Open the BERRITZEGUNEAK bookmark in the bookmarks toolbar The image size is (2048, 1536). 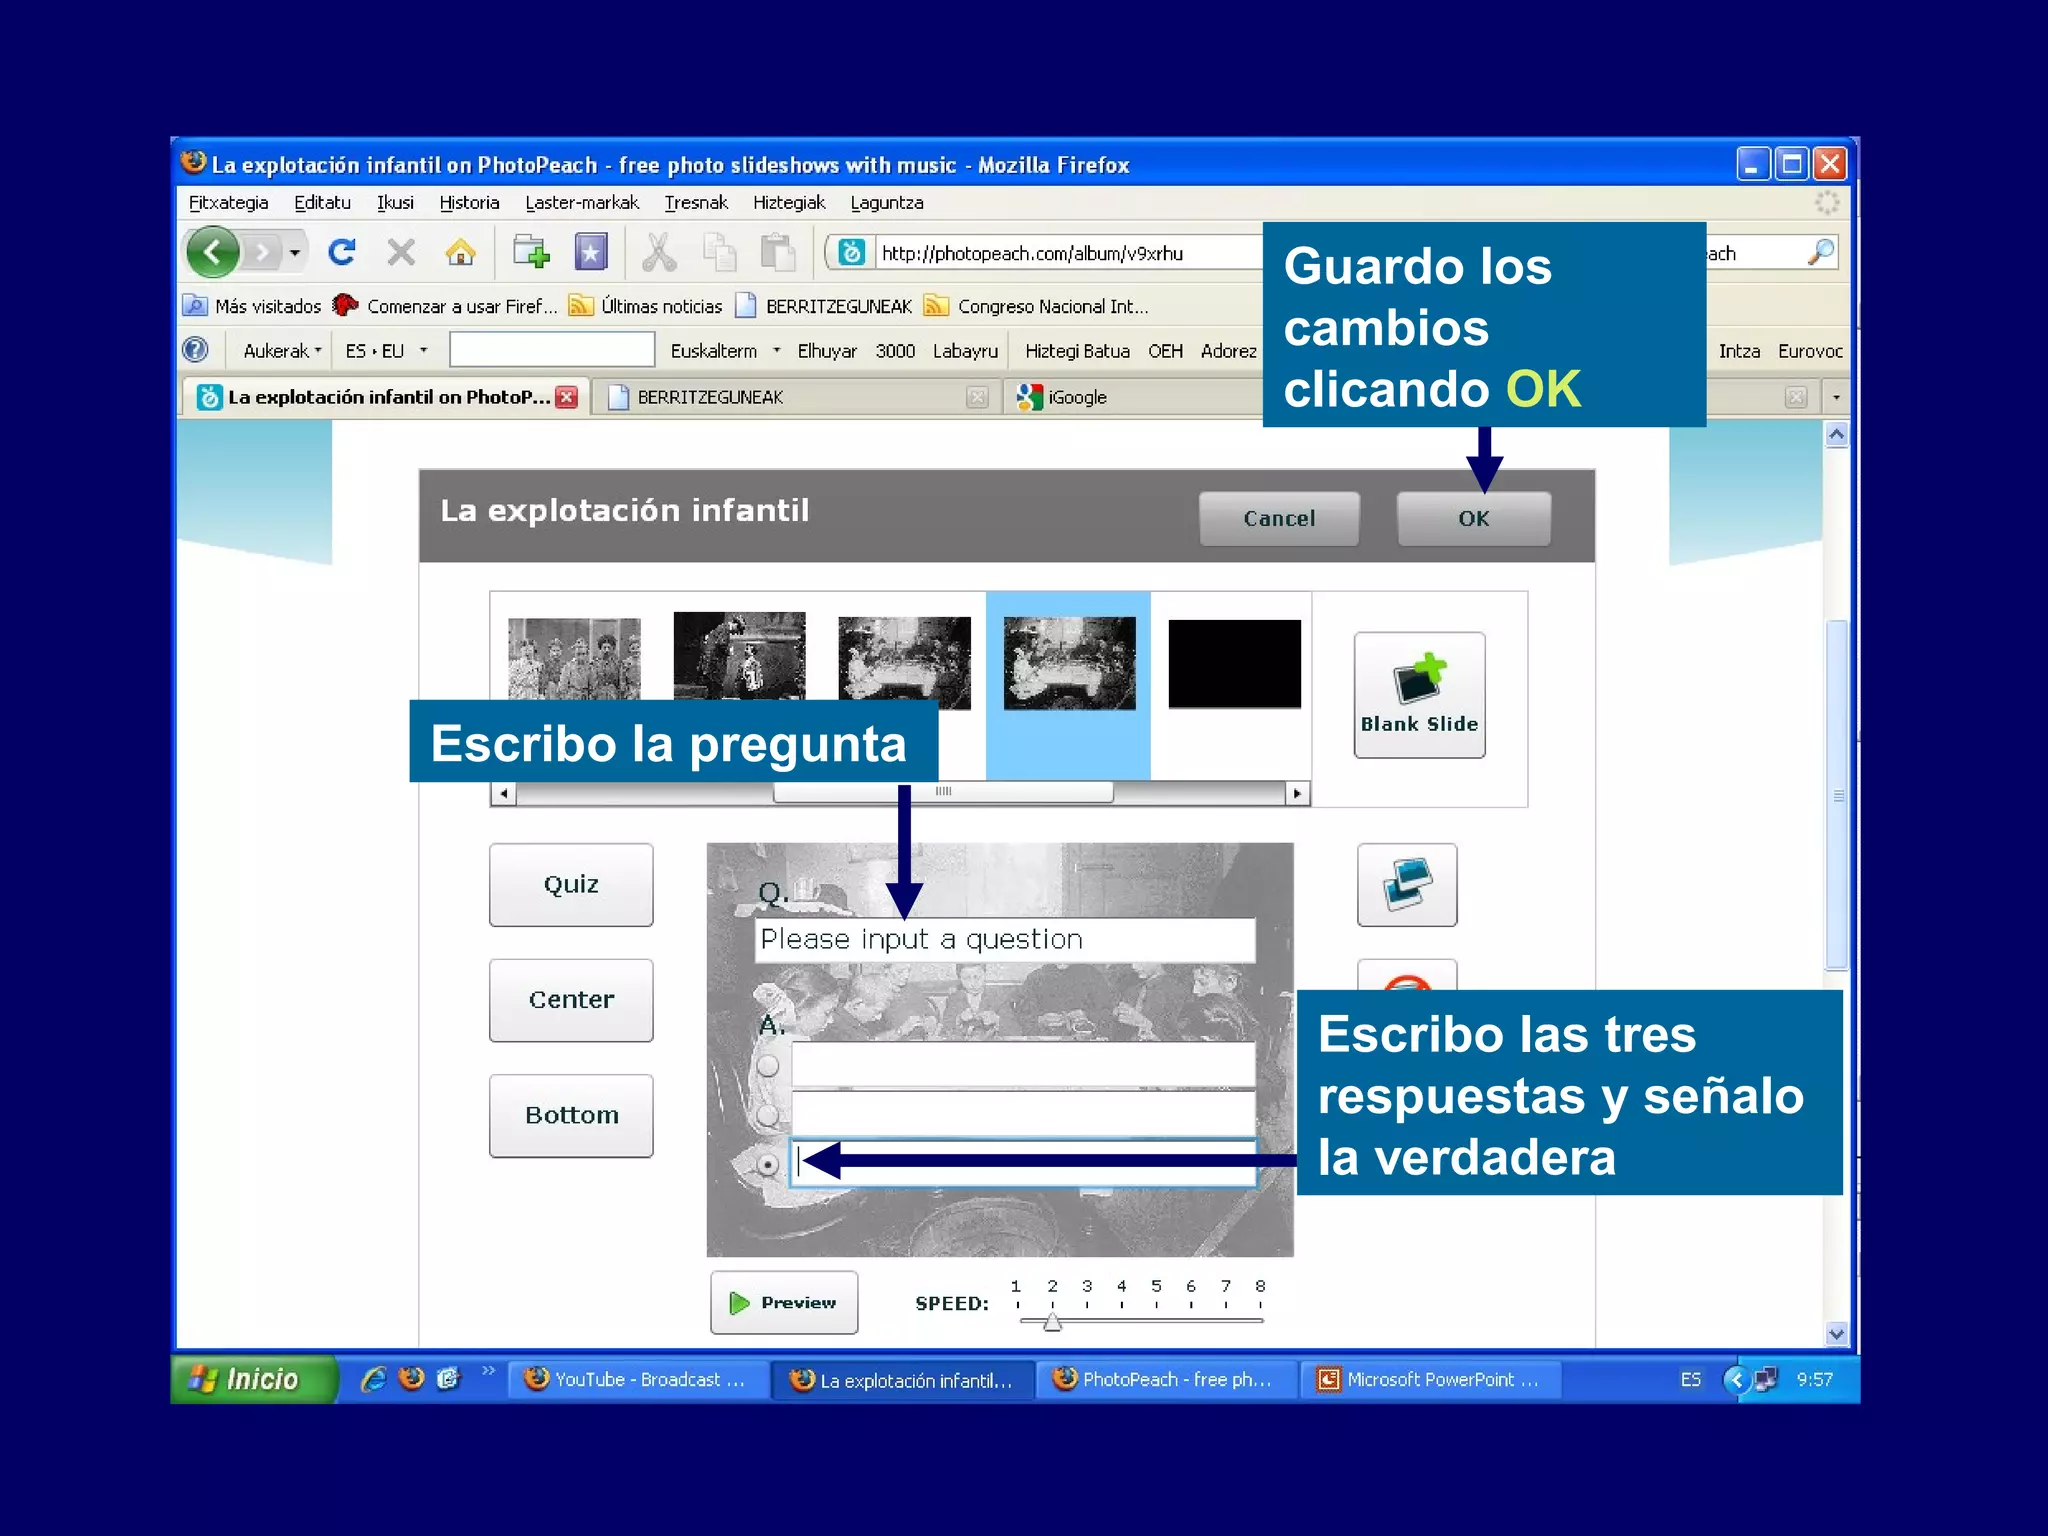coord(824,306)
